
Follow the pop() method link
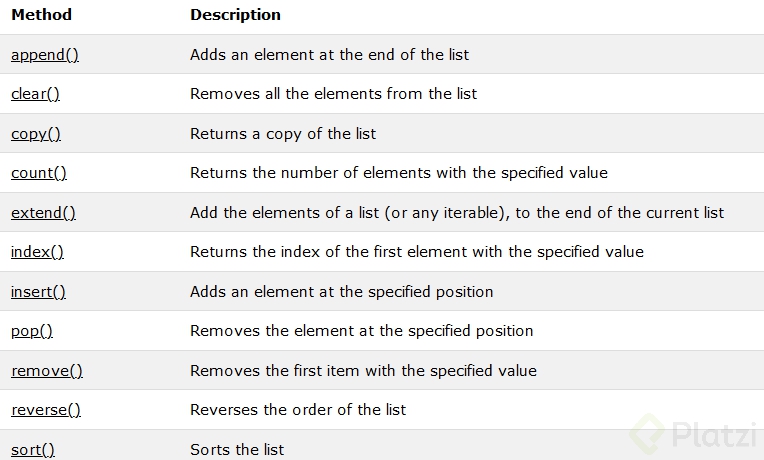pos(32,331)
